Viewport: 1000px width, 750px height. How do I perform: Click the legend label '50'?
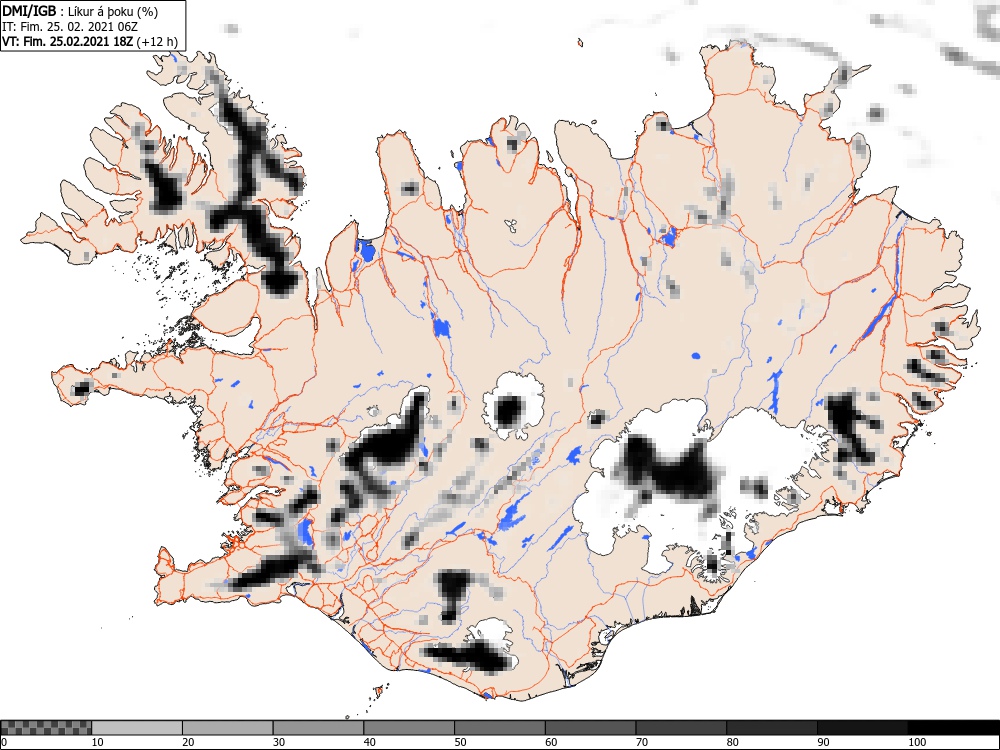click(460, 742)
